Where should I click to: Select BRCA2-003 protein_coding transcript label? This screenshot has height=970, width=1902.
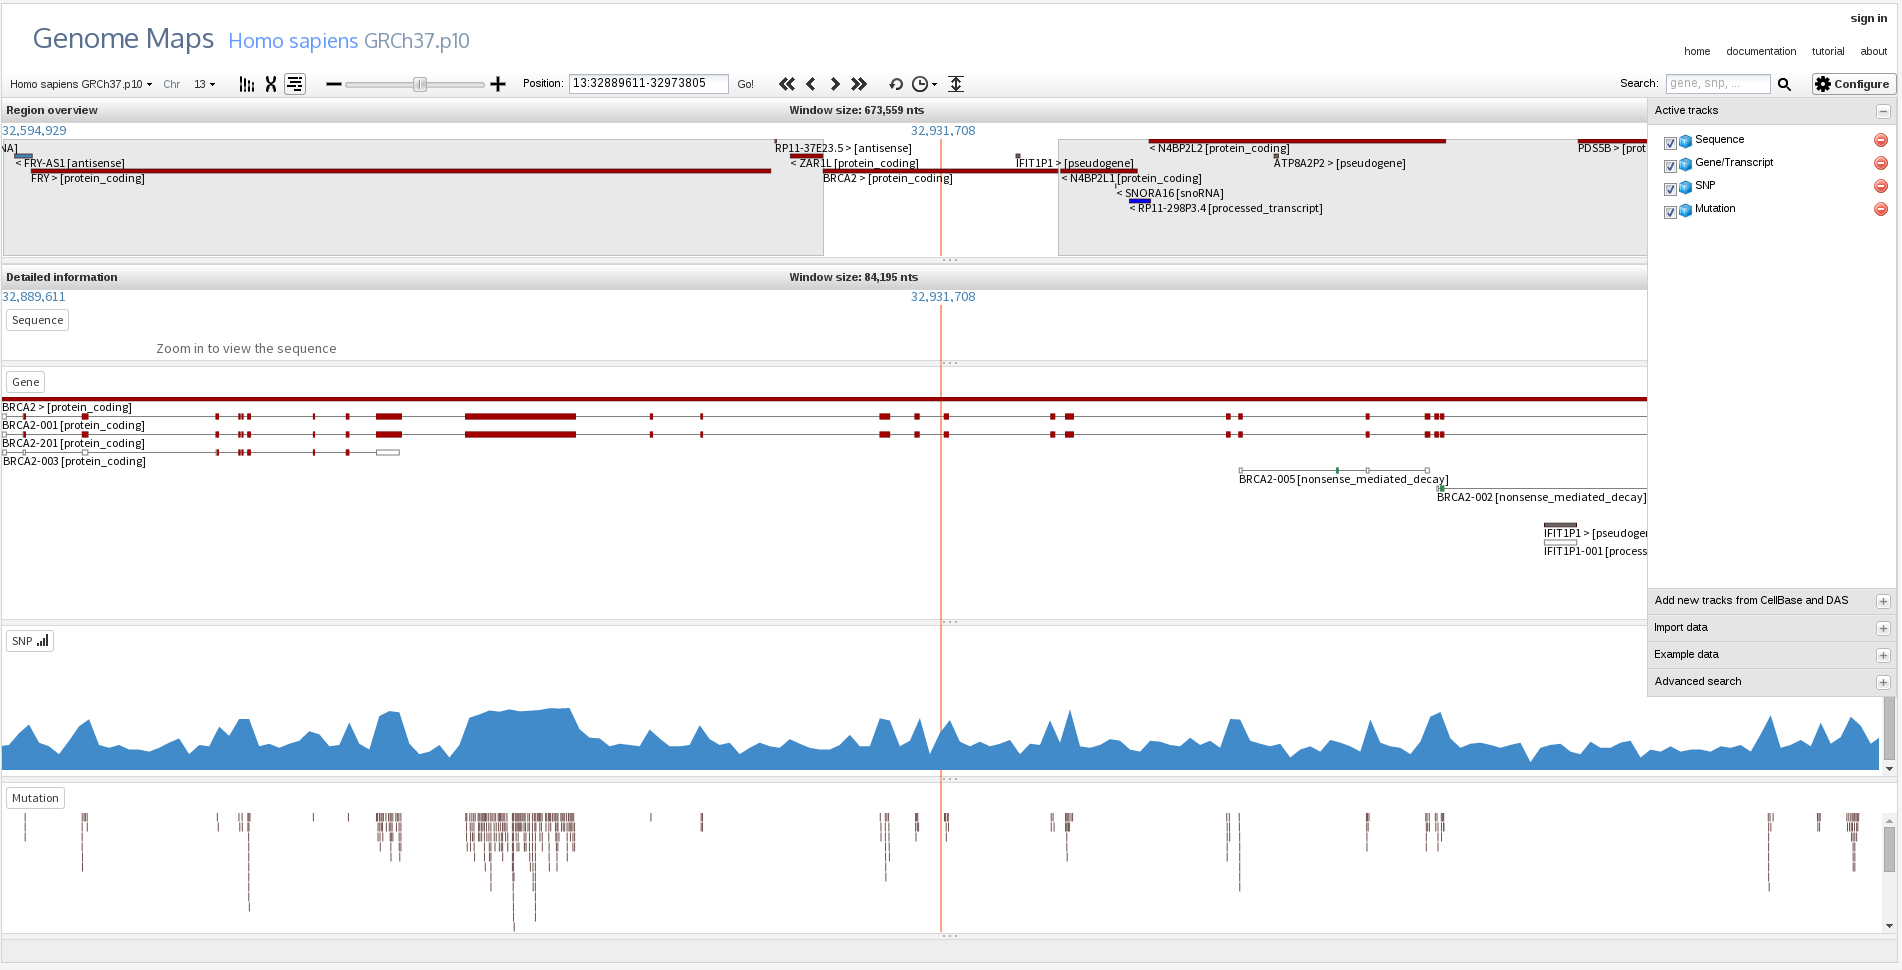coord(74,462)
